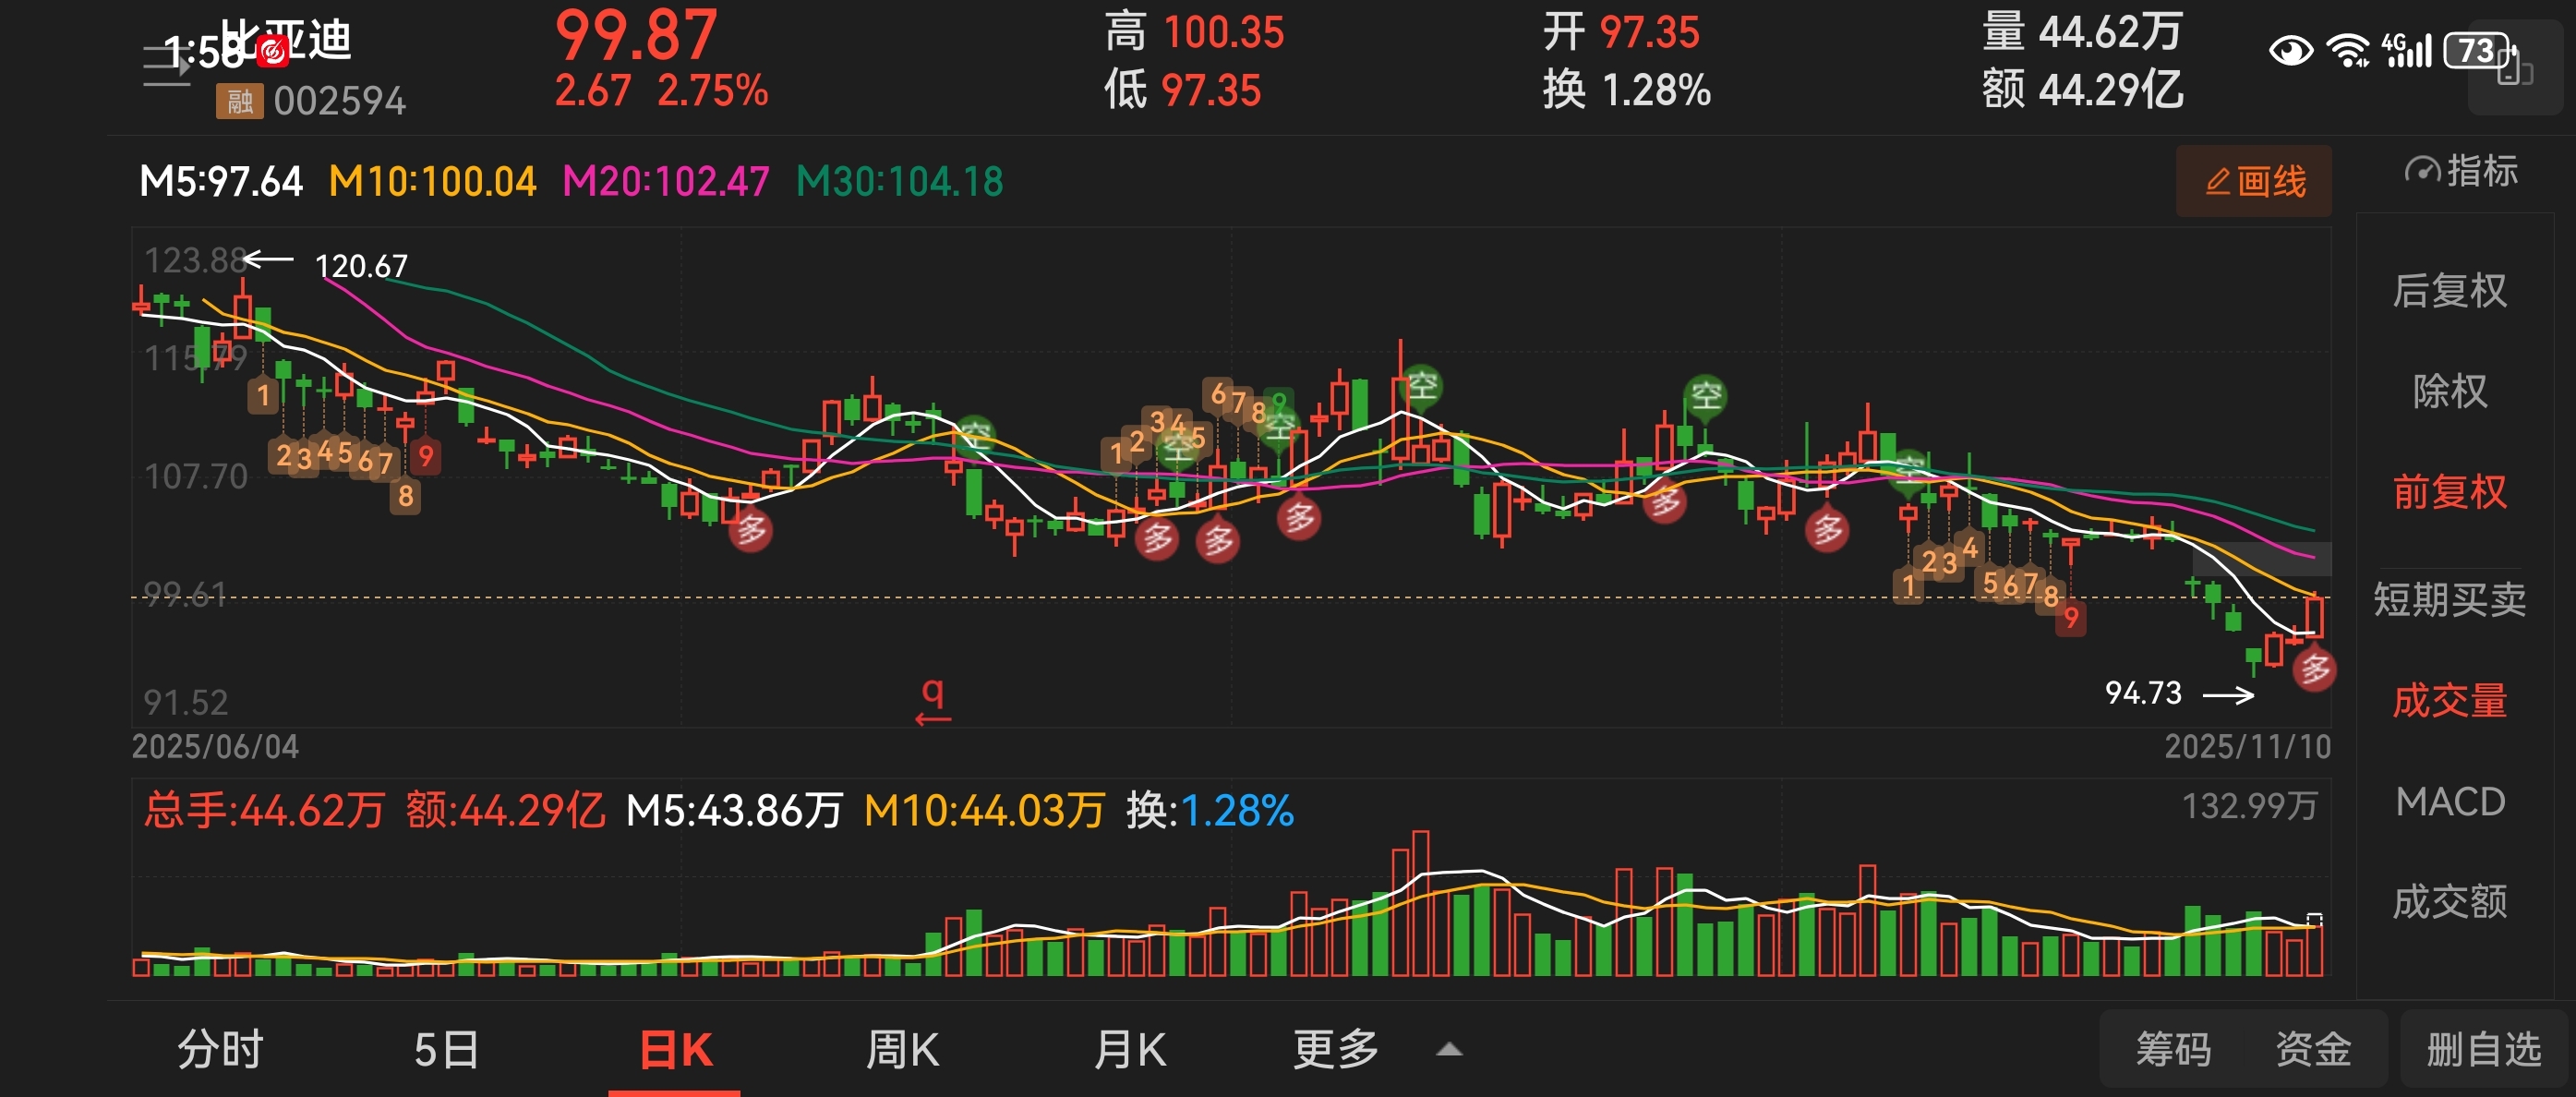Screen dimensions: 2576x1097
Task: Click the red 9 arrow marker below chart
Action: [932, 701]
